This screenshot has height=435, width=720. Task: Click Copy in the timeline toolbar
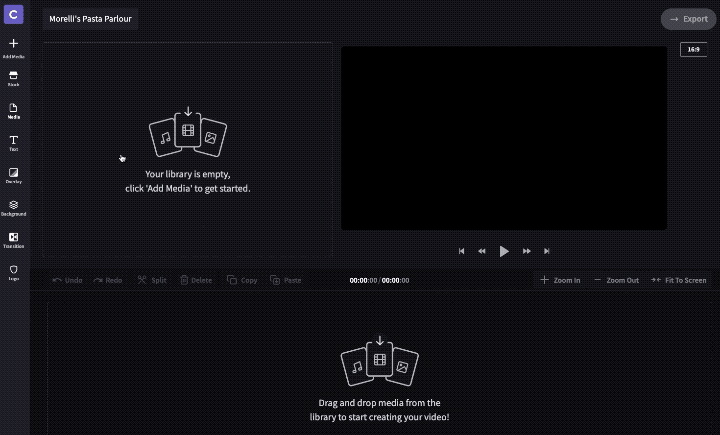(242, 280)
